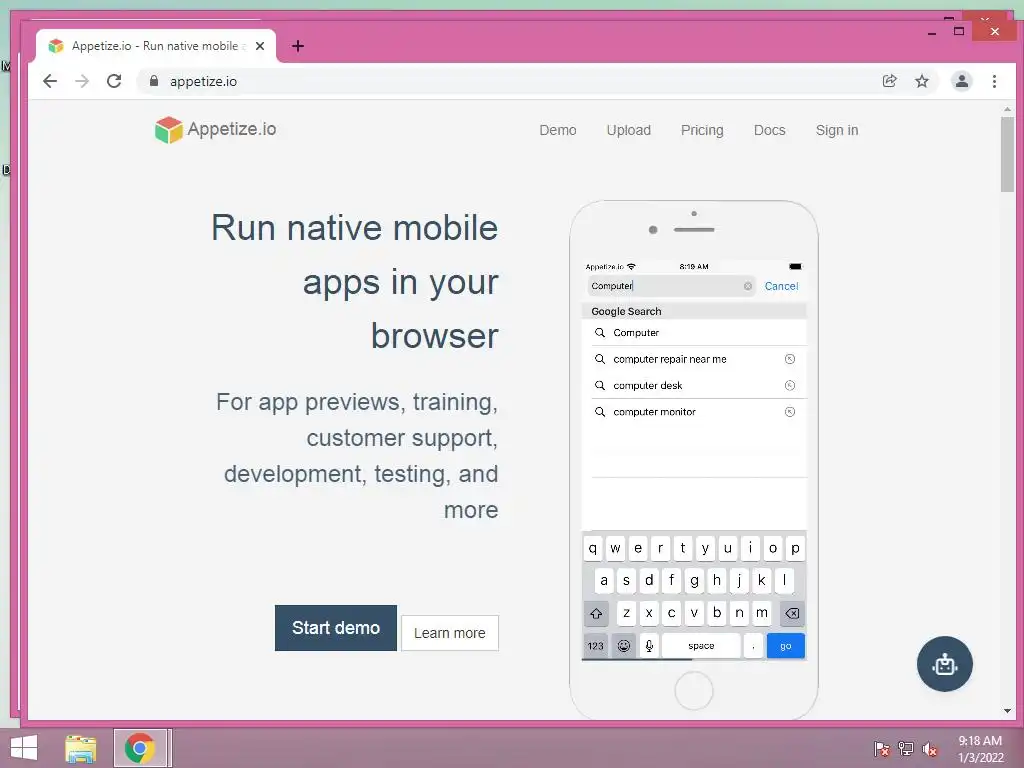1024x768 pixels.
Task: Click the Chrome taskbar icon
Action: tap(140, 748)
